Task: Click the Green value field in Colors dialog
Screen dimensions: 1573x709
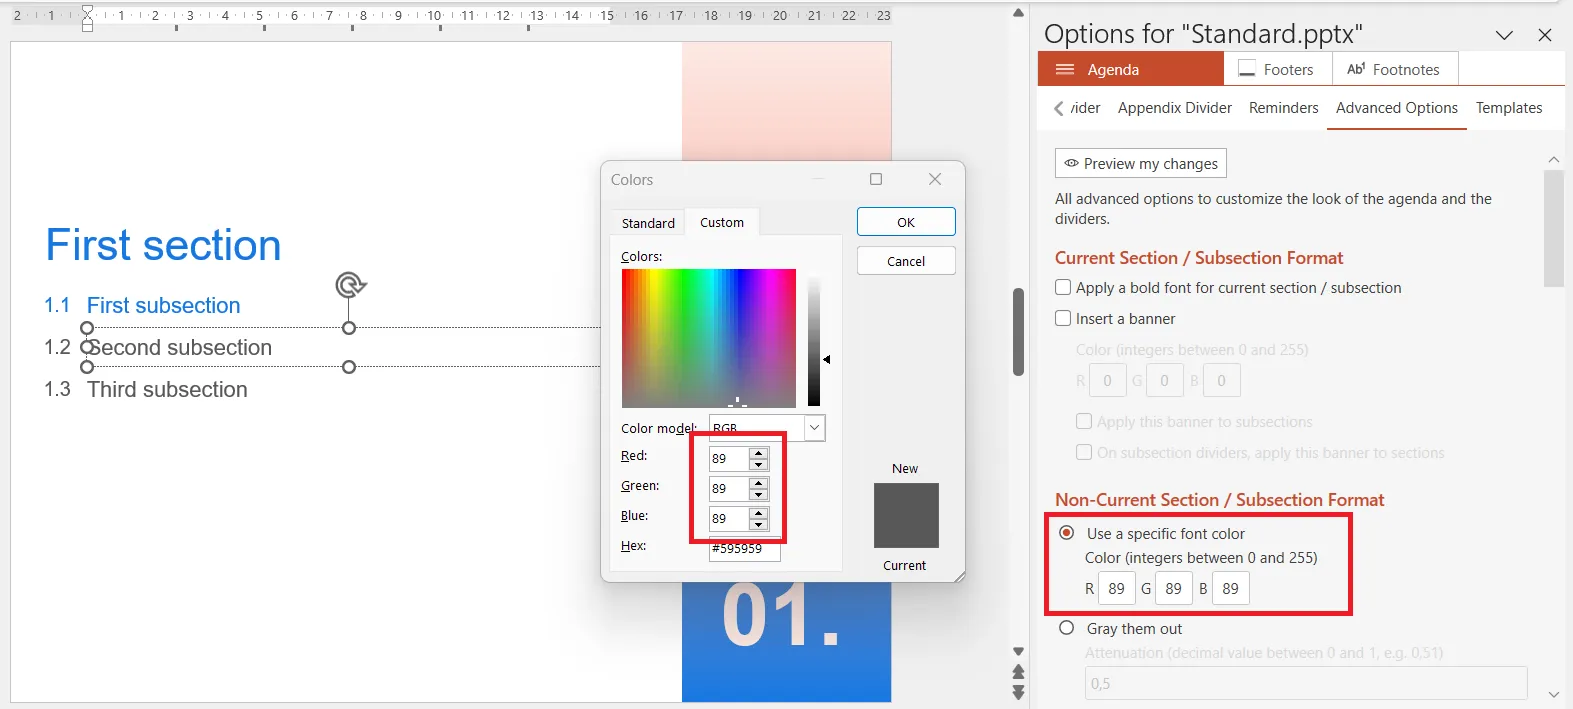Action: click(728, 489)
